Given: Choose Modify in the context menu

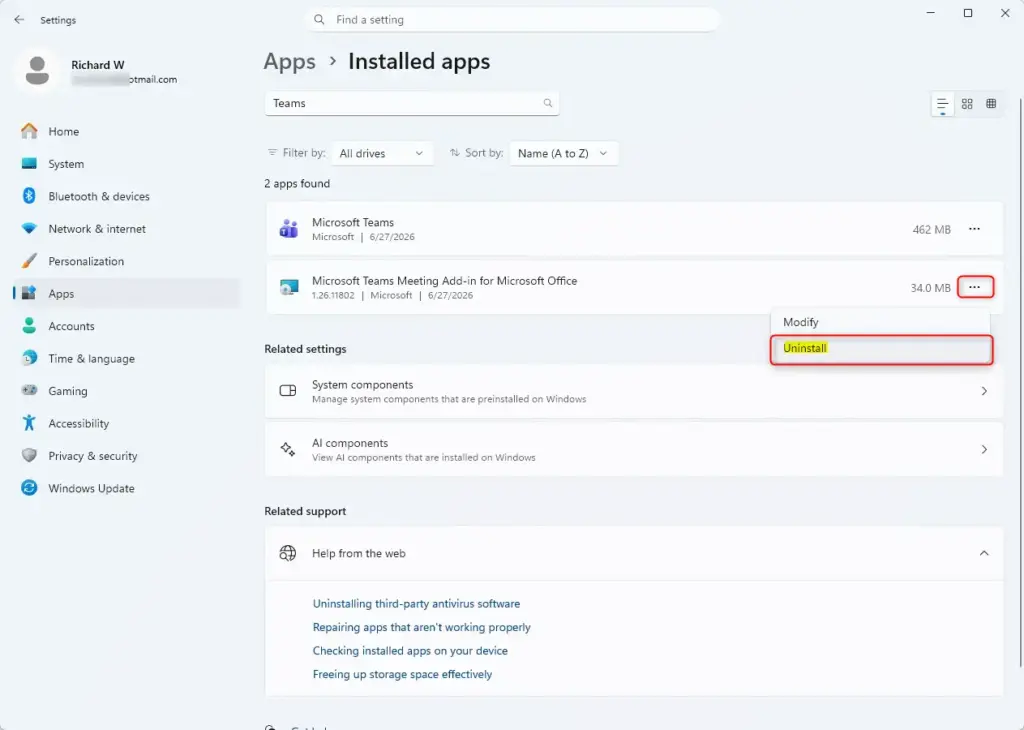Looking at the screenshot, I should [x=880, y=322].
